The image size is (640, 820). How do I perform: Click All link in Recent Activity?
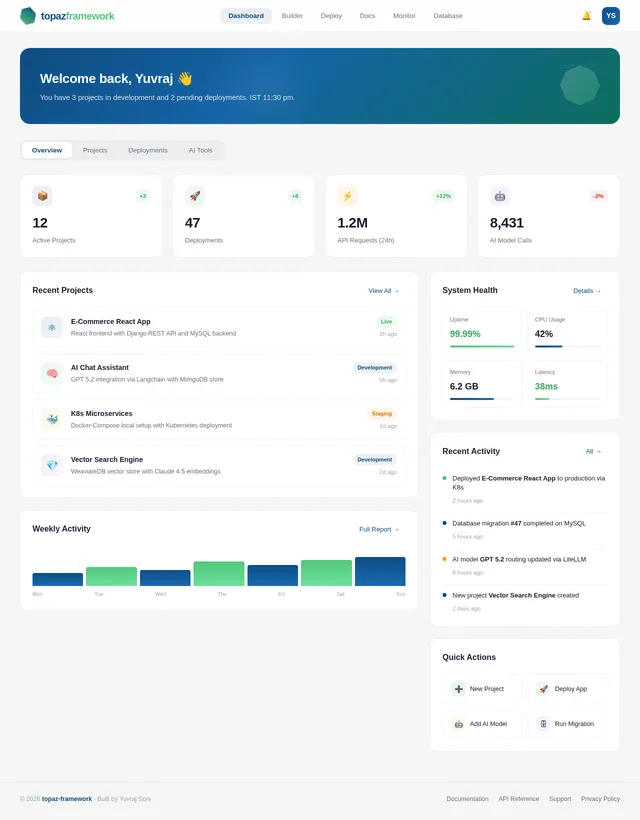tap(593, 451)
